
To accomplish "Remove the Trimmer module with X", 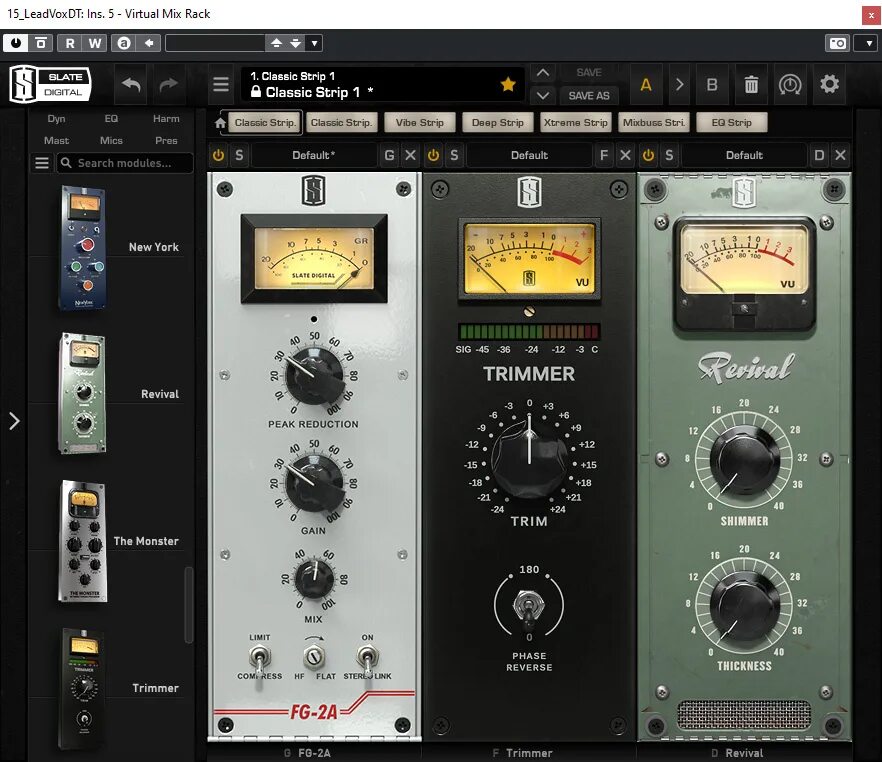I will tap(625, 155).
